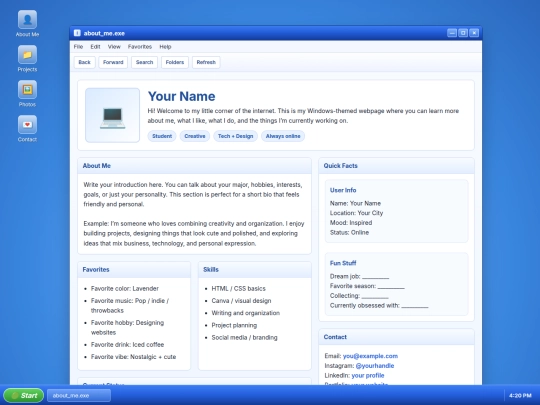Click the Back toolbar button
Viewport: 540px width, 405px height.
[x=84, y=62]
